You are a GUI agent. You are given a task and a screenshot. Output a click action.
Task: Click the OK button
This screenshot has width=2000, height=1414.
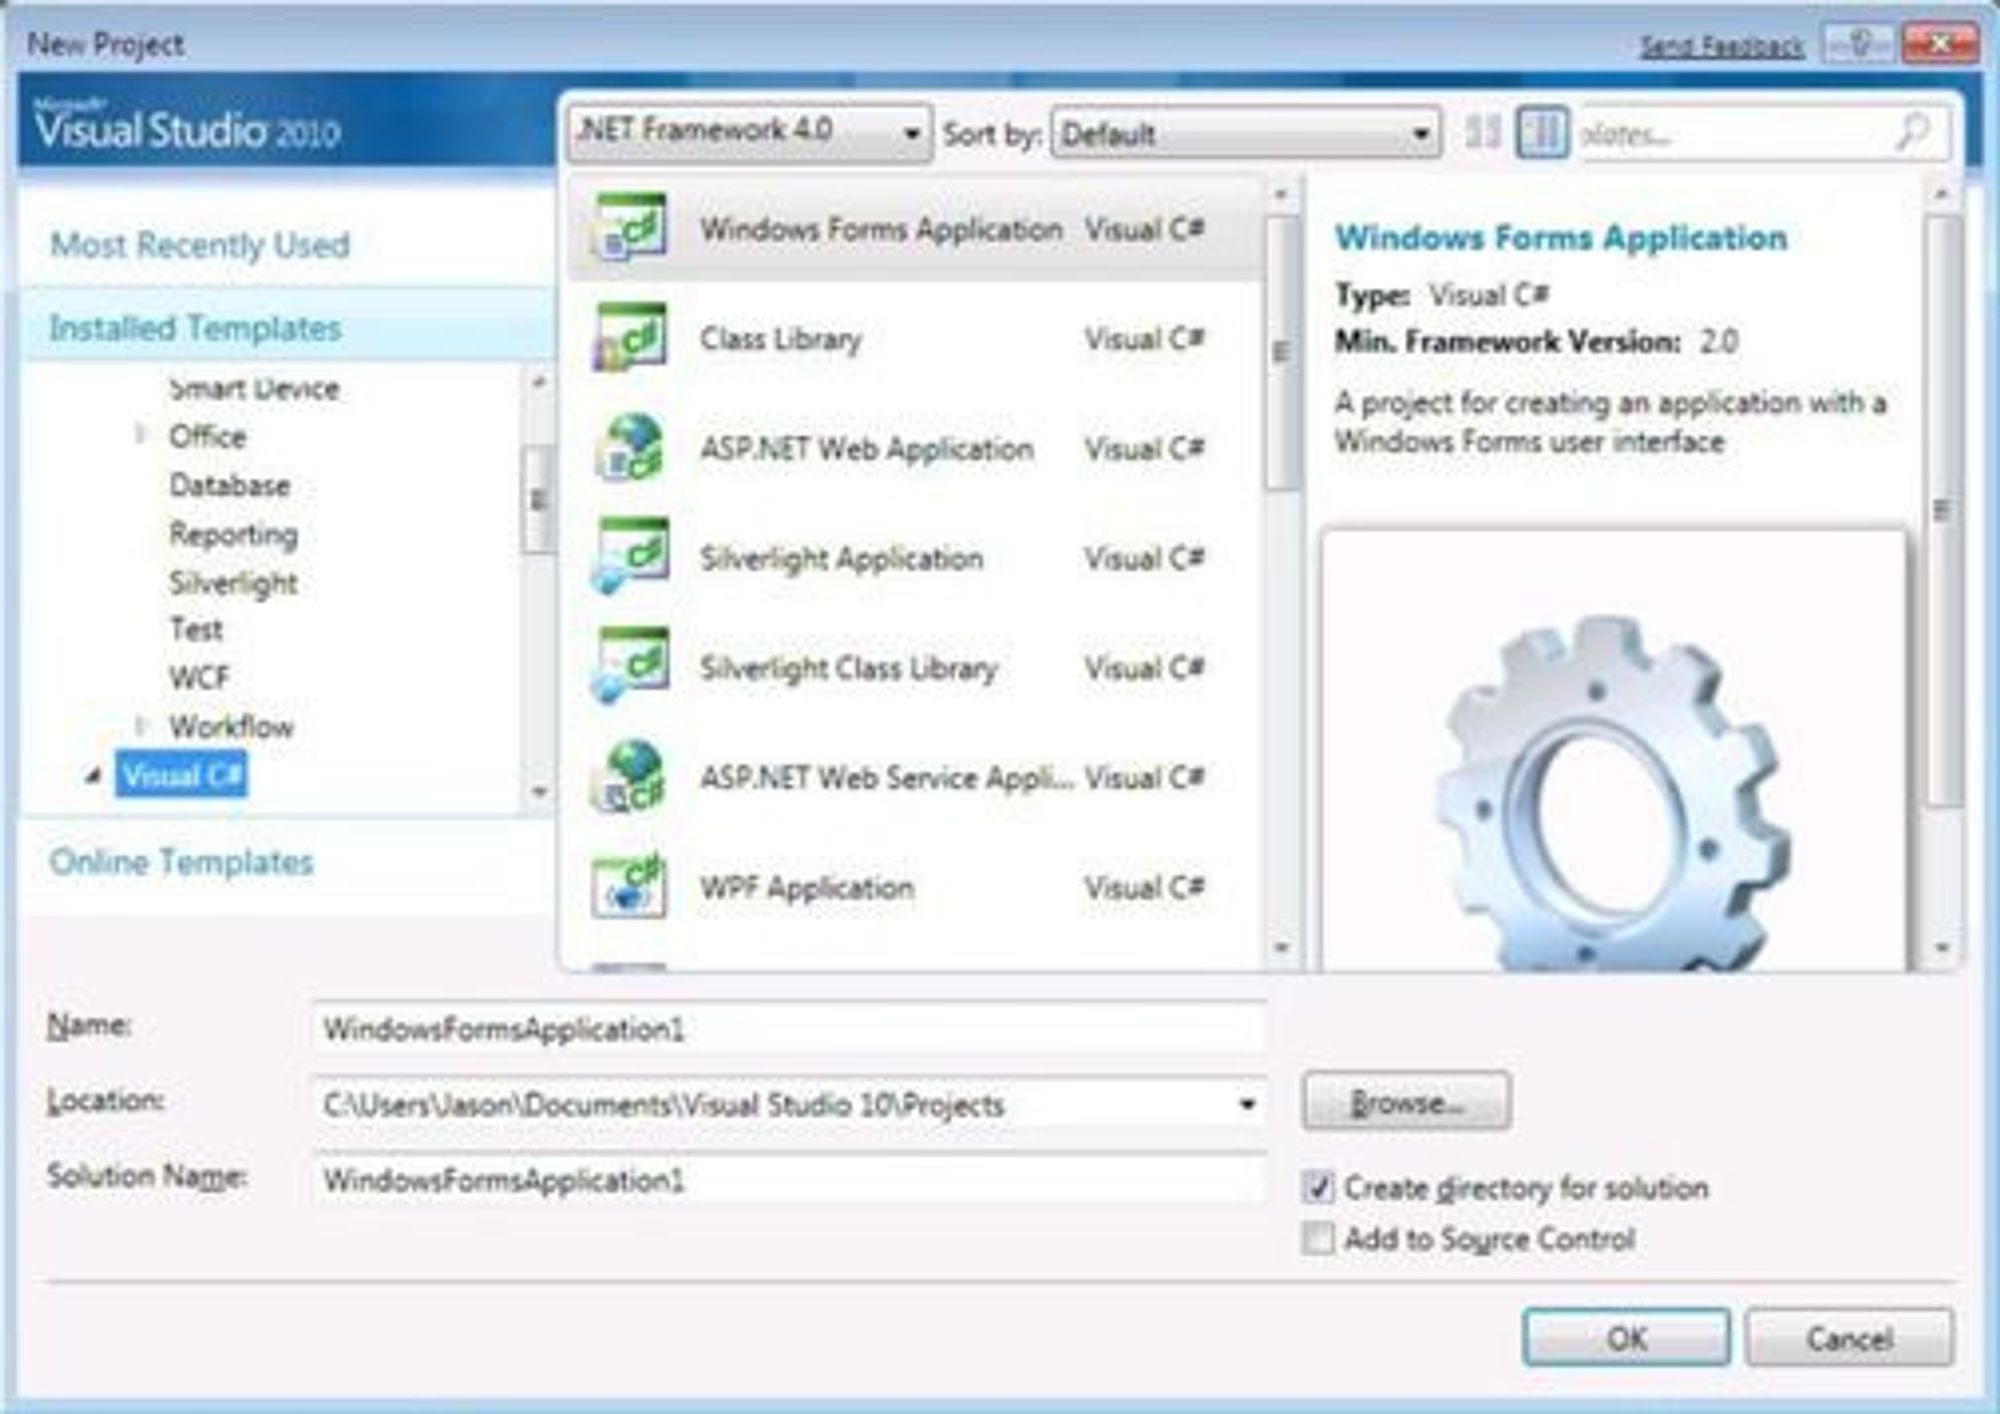[x=1626, y=1337]
